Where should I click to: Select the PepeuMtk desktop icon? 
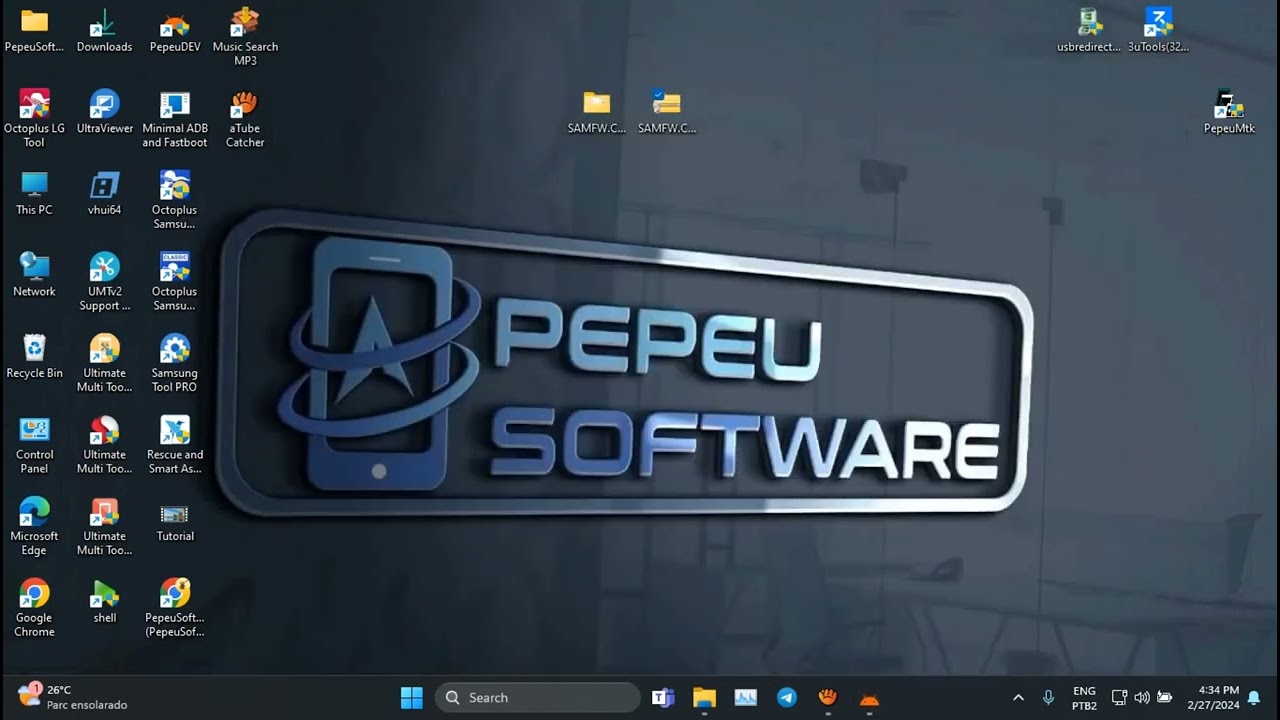(1228, 106)
